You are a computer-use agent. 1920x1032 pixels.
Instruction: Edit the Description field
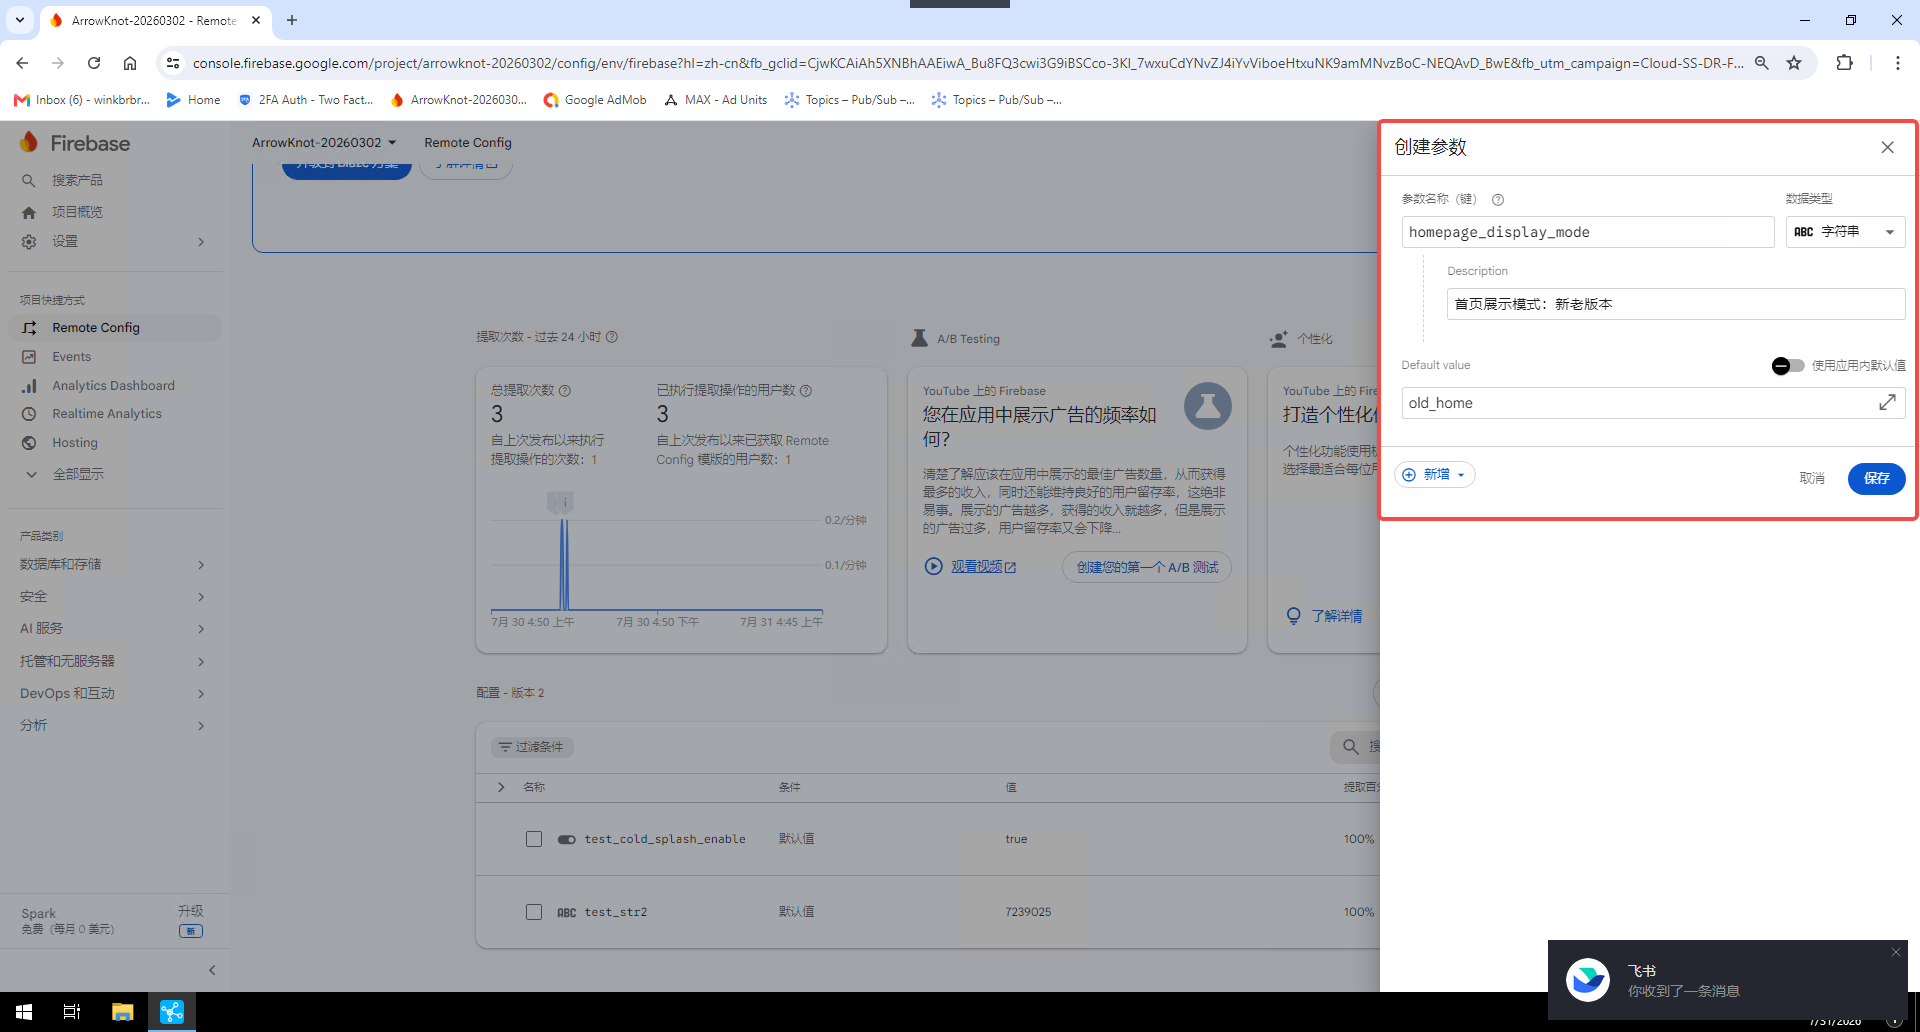tap(1675, 304)
